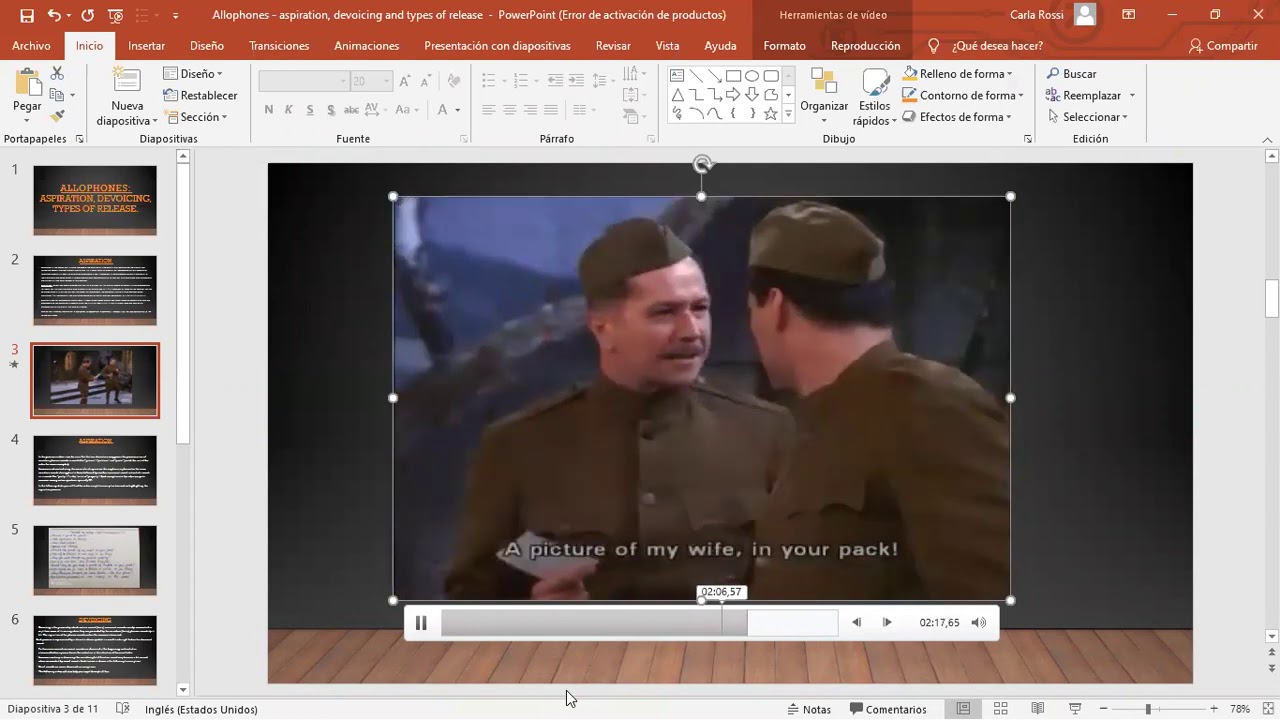
Task: Select Normal view button in status bar
Action: 963,709
